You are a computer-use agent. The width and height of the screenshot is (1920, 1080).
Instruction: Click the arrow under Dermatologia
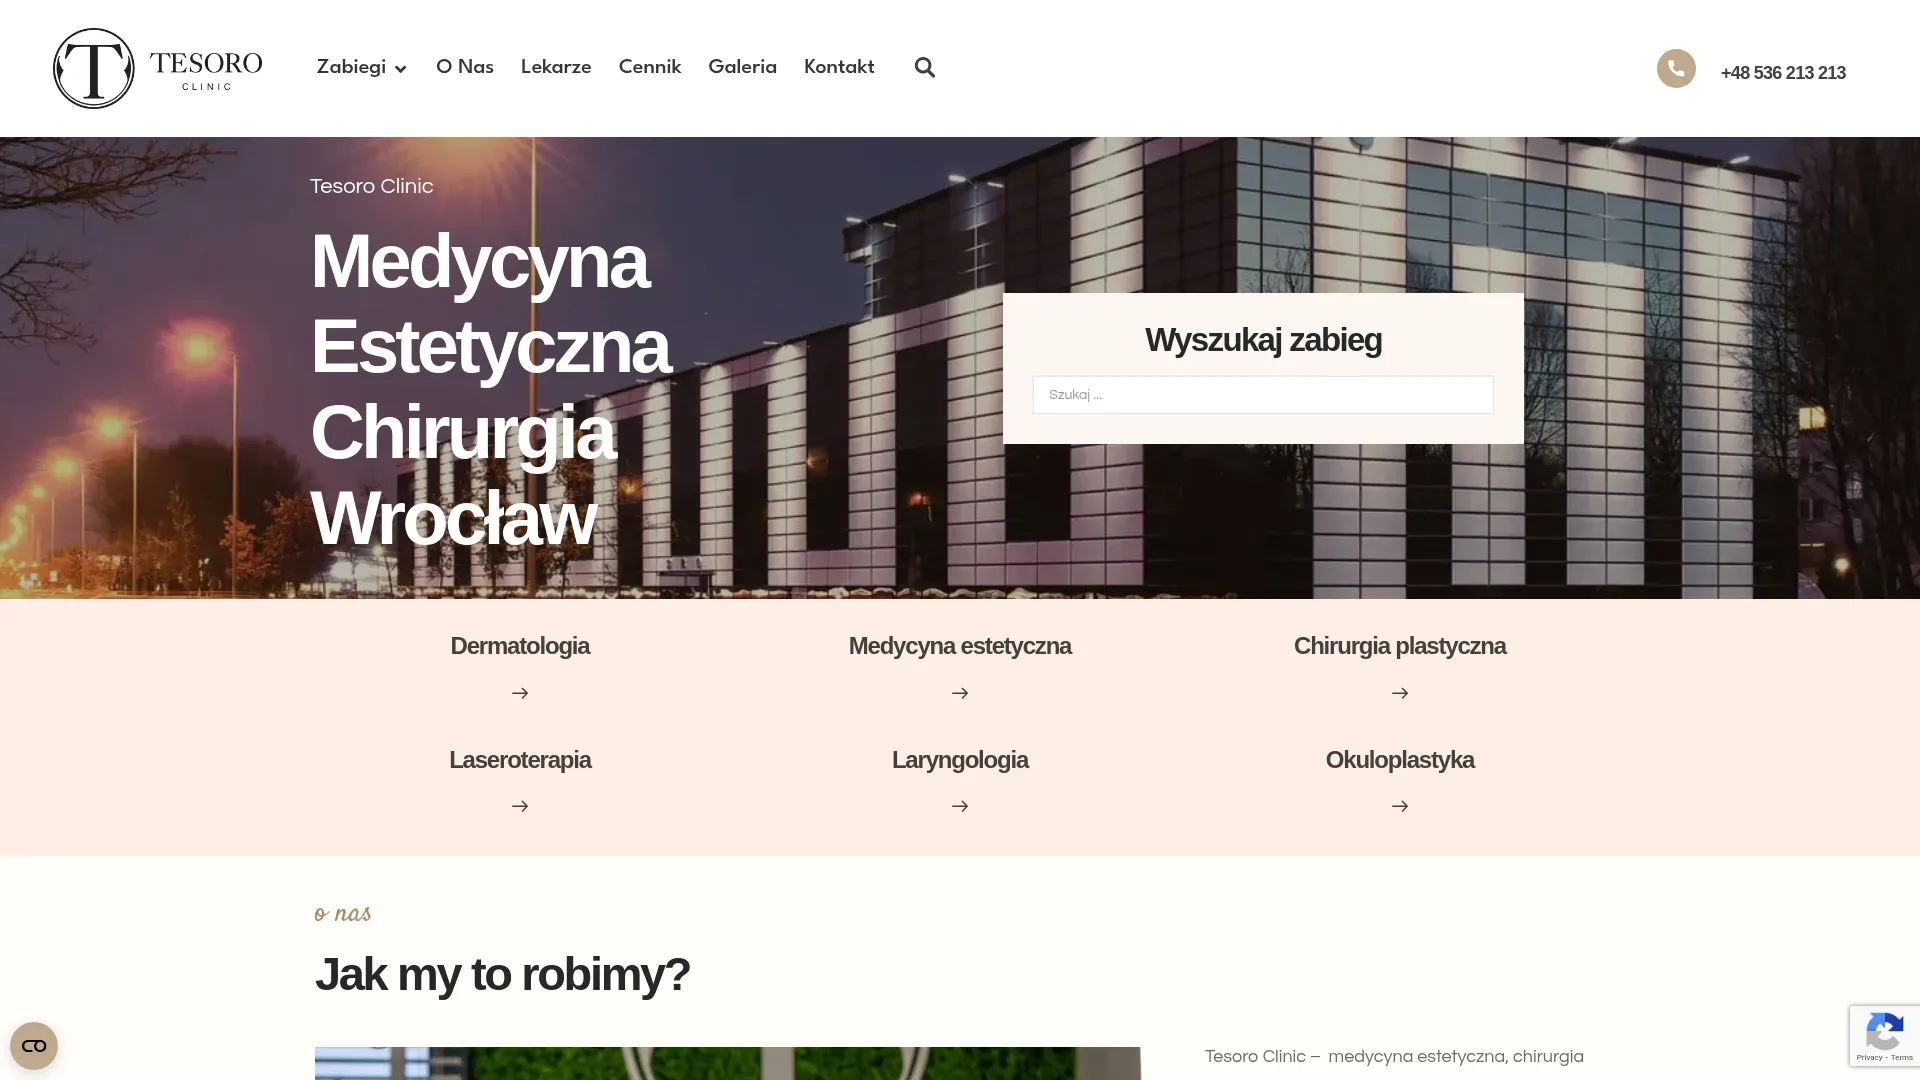(x=520, y=692)
